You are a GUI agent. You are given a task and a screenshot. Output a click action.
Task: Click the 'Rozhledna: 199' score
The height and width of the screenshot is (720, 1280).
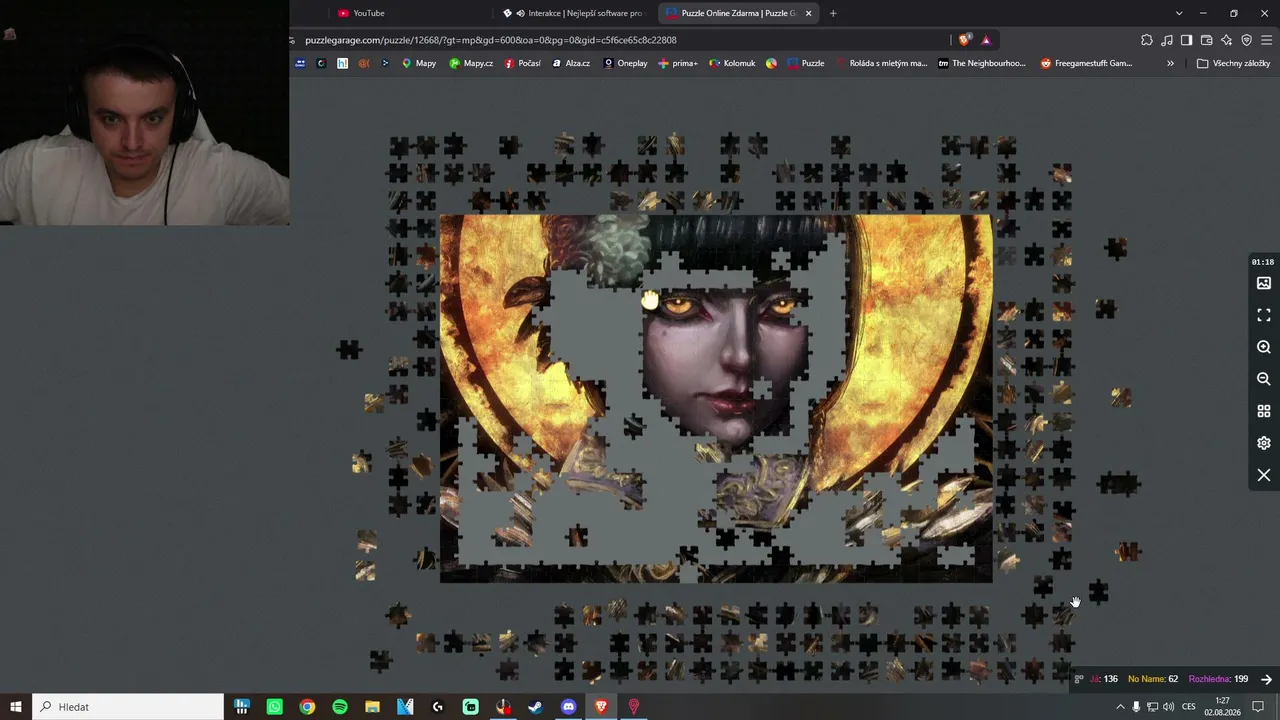(1218, 679)
